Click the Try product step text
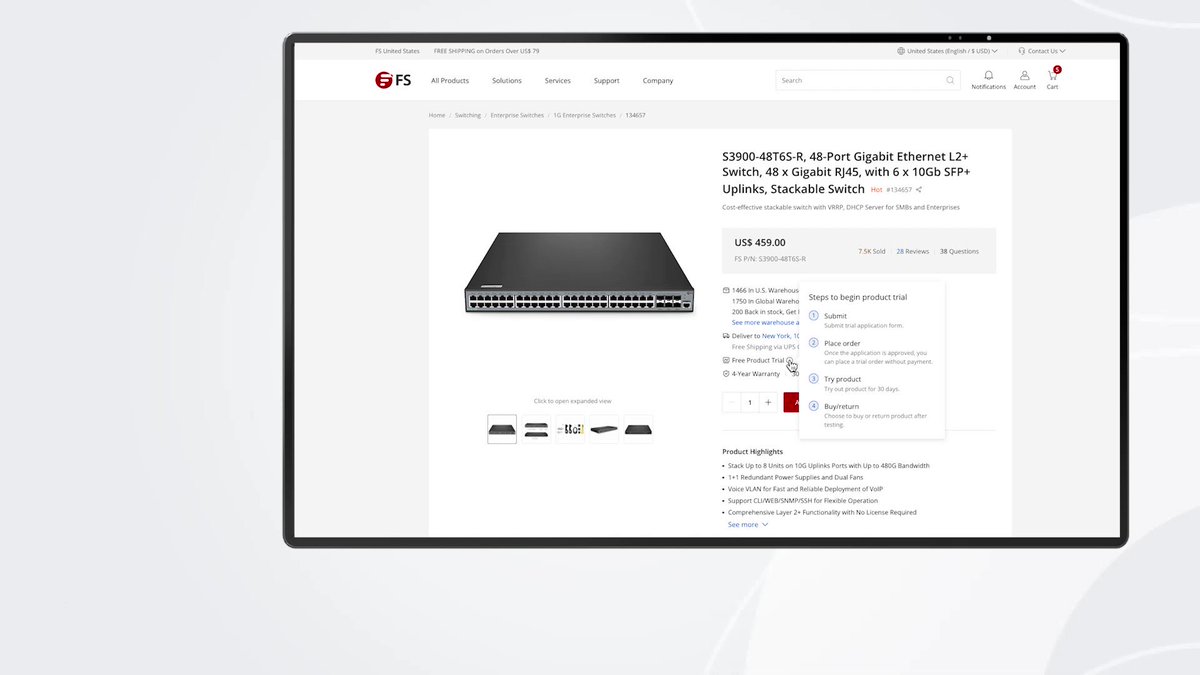 coord(843,379)
